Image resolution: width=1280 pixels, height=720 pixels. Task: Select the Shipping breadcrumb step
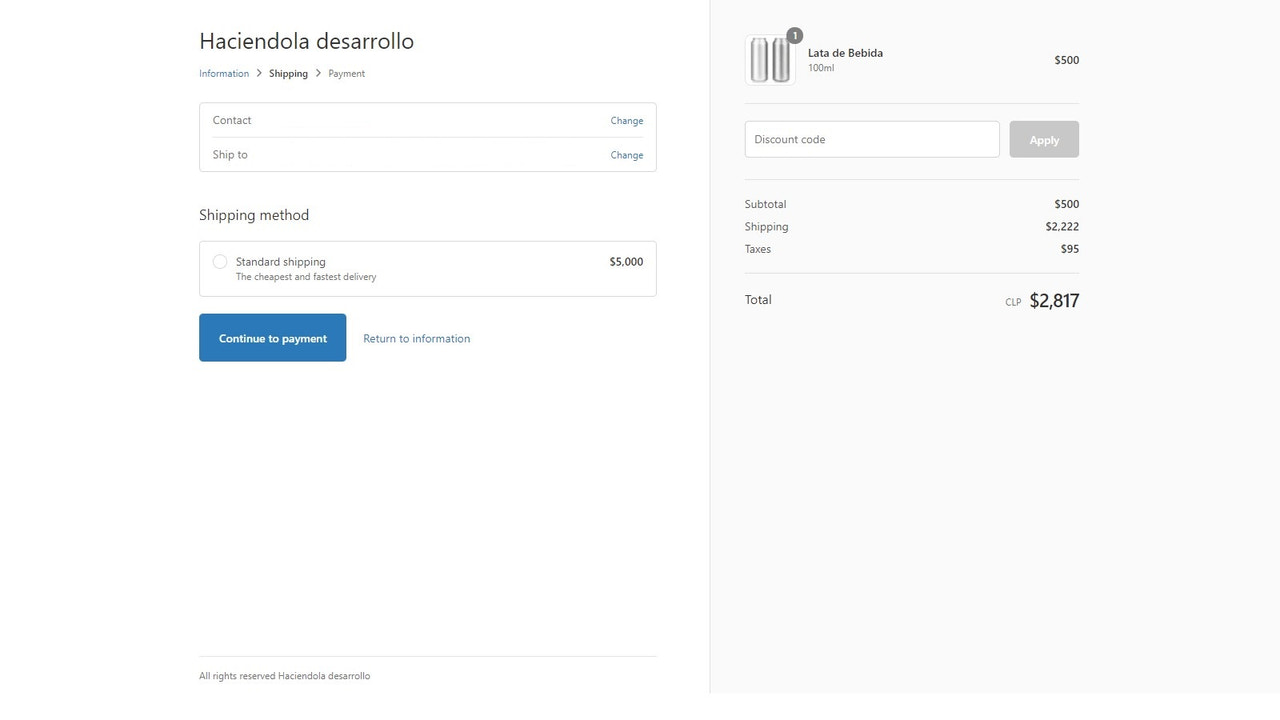pos(288,73)
